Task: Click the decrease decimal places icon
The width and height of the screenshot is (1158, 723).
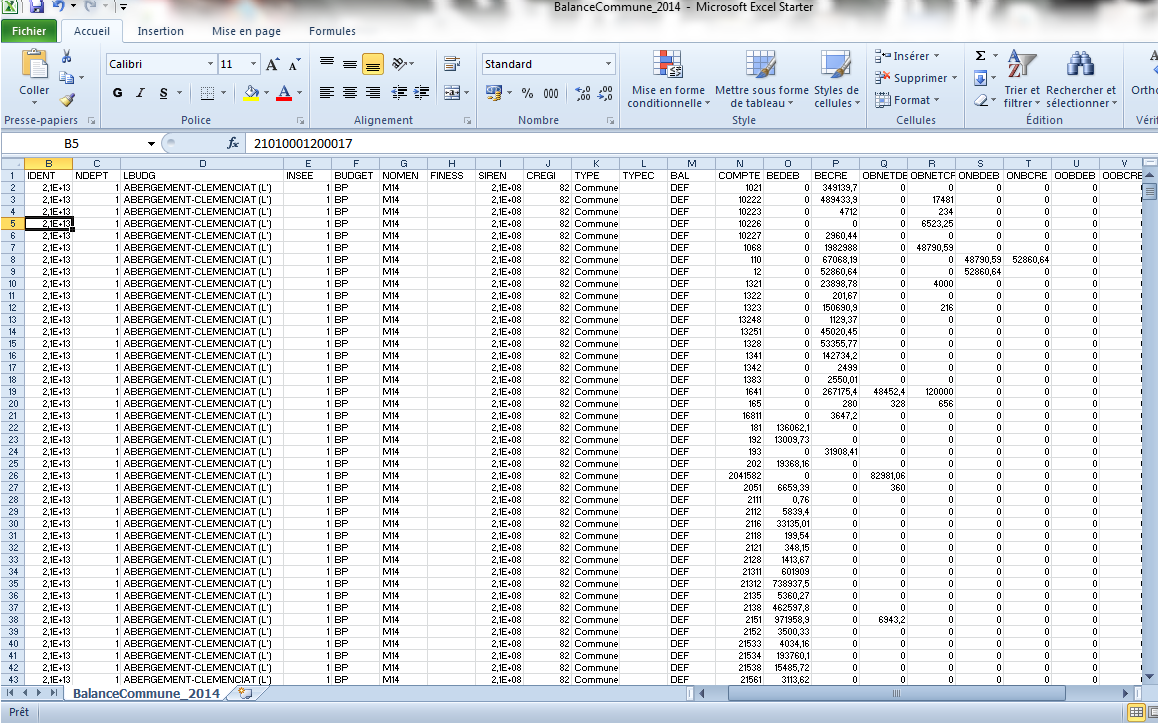Action: click(x=605, y=93)
